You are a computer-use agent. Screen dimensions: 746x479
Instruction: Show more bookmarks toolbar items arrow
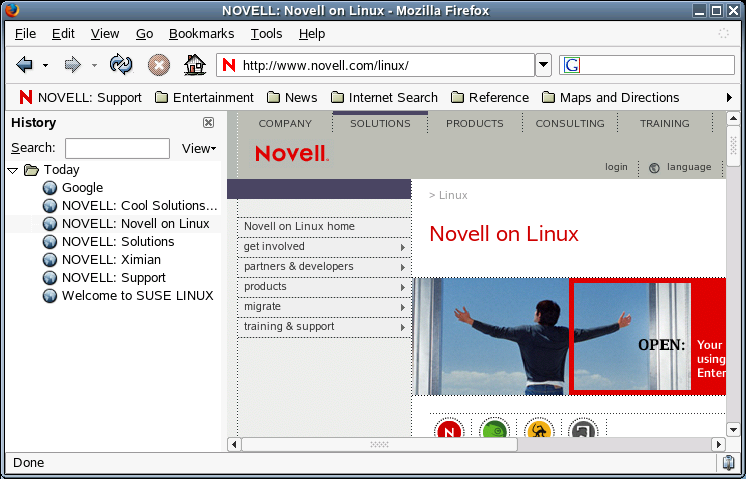729,98
